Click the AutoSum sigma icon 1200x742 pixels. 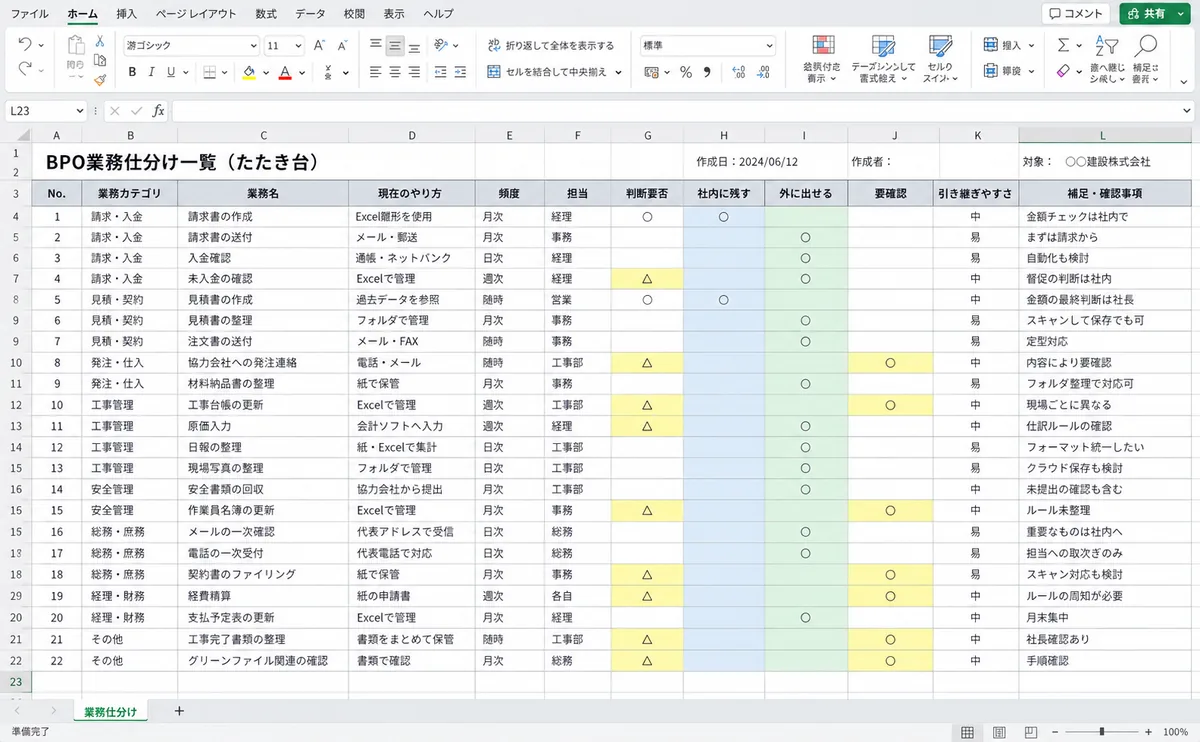[1063, 45]
